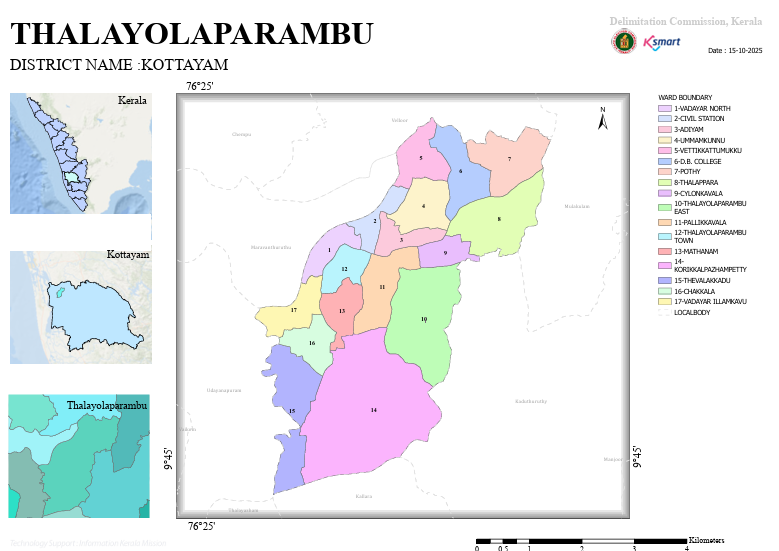
Task: Click ward 4 on the map
Action: [423, 206]
